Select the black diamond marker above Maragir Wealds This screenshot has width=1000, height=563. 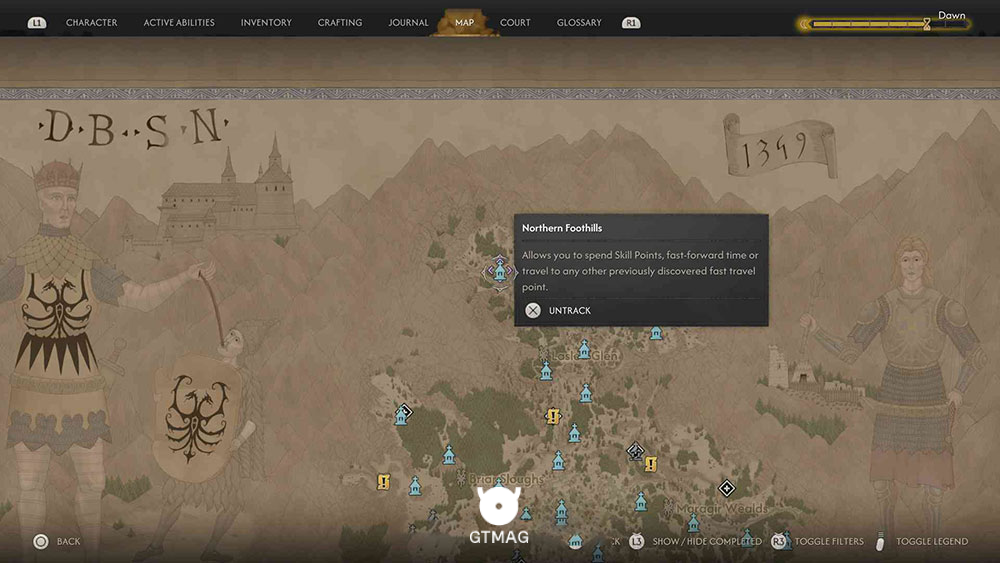coord(726,488)
